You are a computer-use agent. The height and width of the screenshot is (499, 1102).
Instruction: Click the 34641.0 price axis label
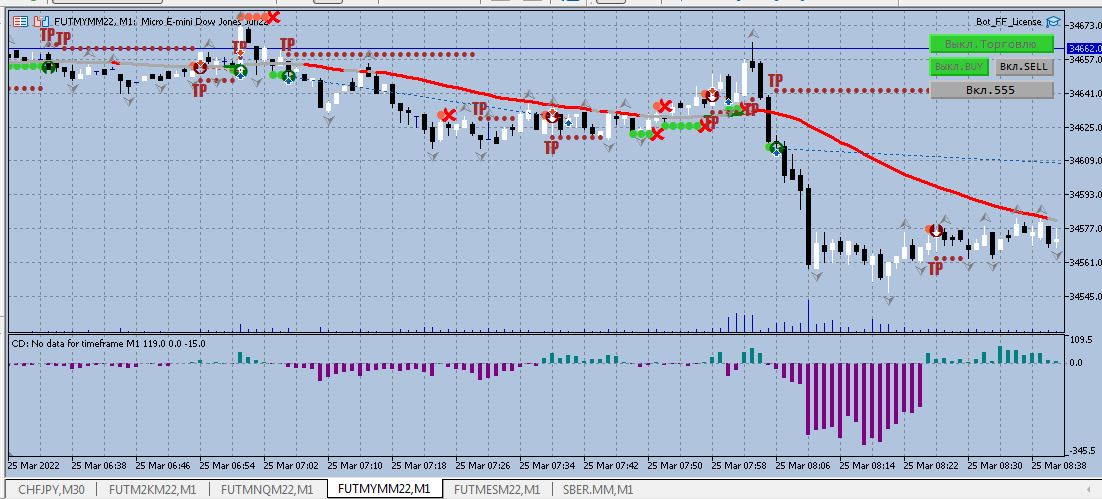[1083, 93]
